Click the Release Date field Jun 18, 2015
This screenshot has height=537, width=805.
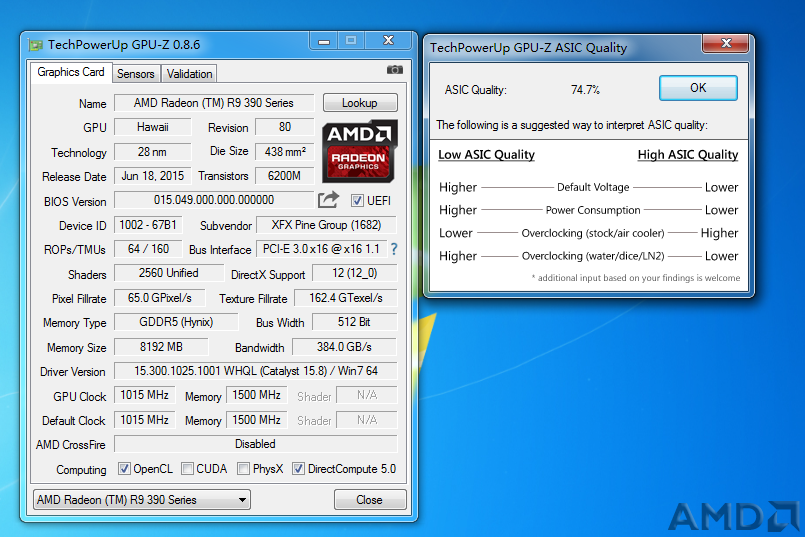(x=152, y=176)
